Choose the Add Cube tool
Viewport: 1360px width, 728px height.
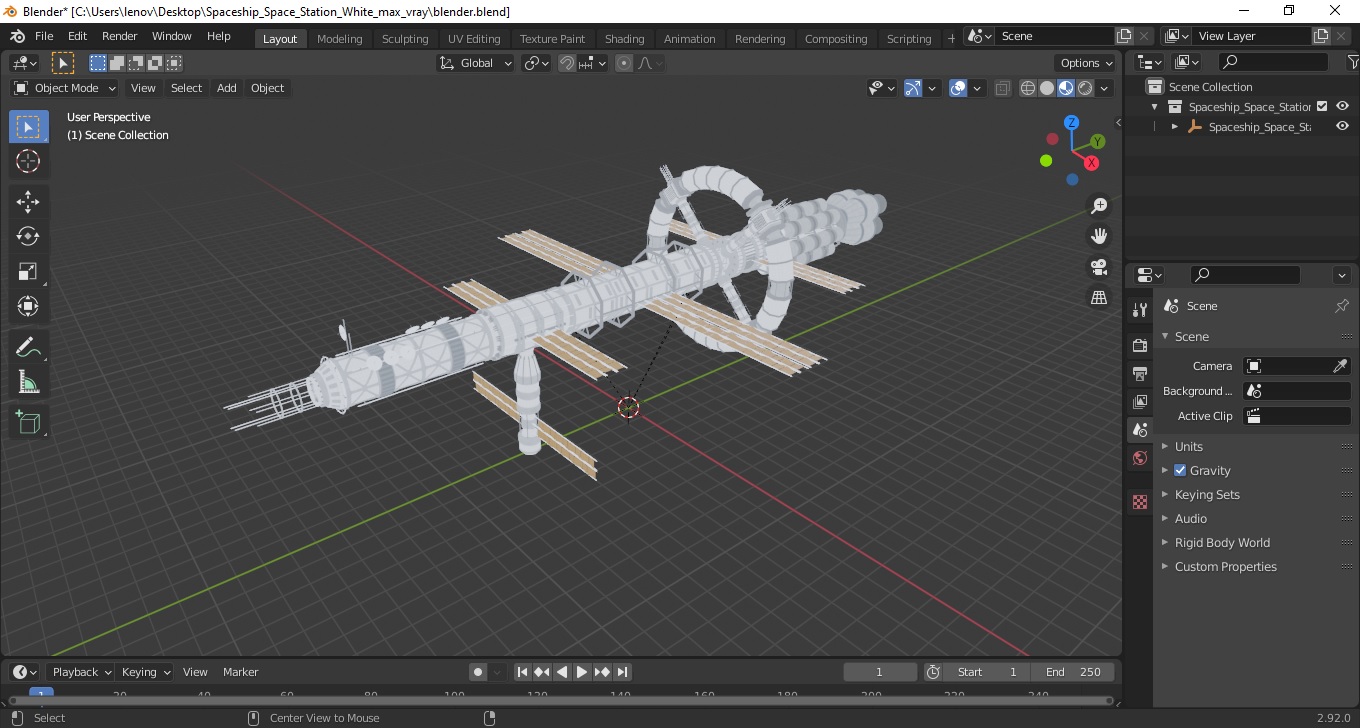(x=28, y=422)
